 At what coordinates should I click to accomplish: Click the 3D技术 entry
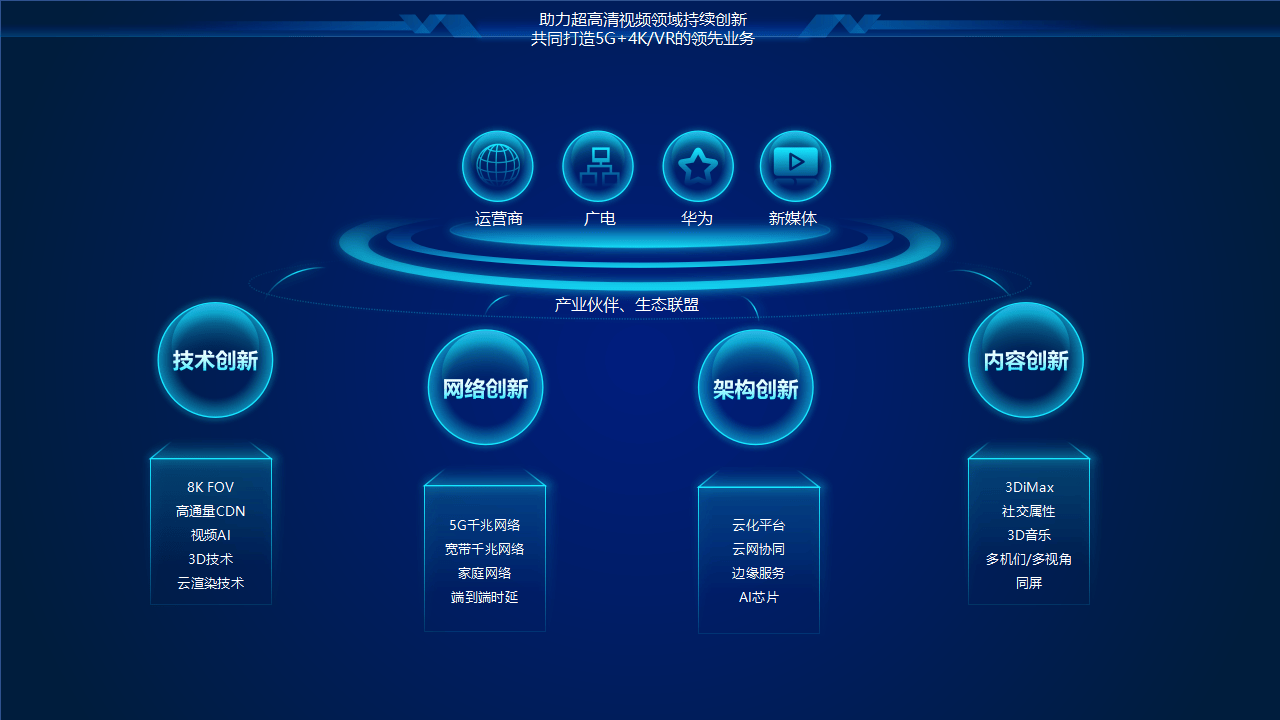pos(211,559)
